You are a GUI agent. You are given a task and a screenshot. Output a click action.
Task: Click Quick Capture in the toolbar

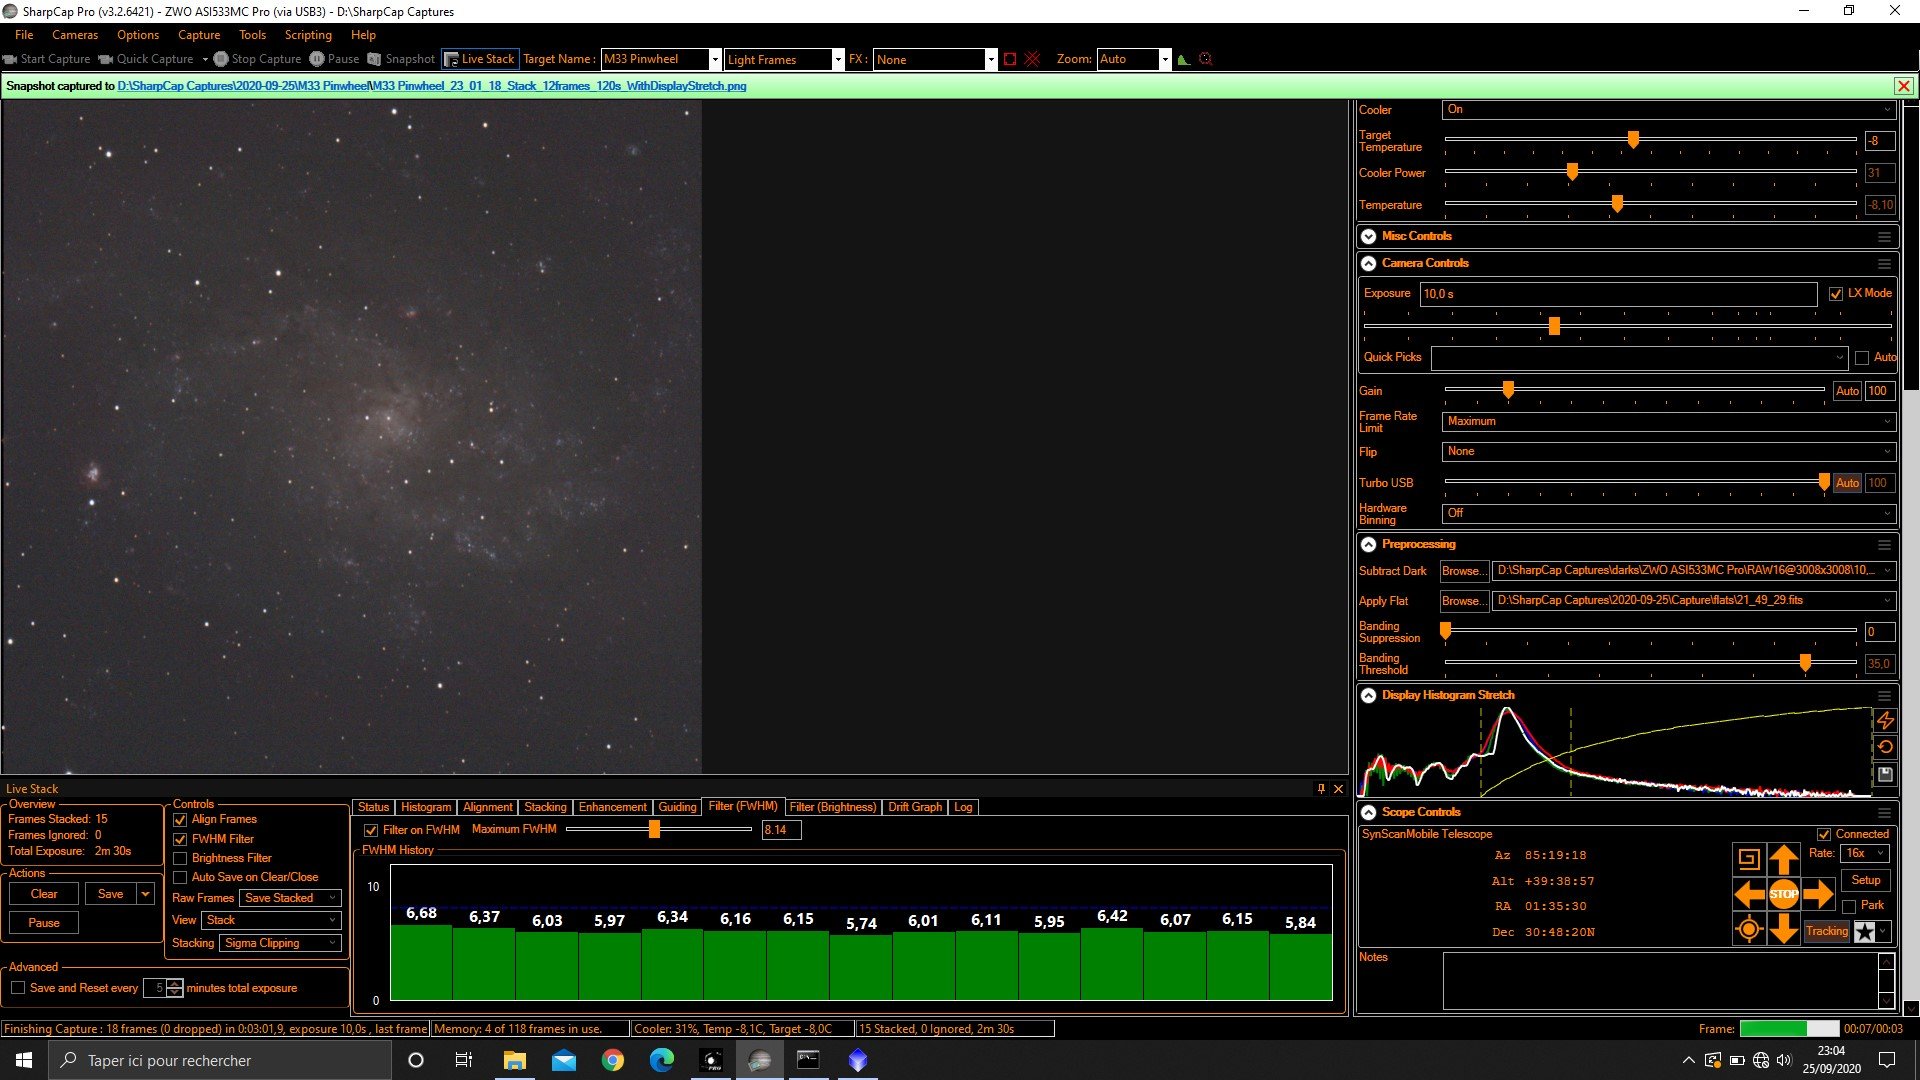point(146,59)
